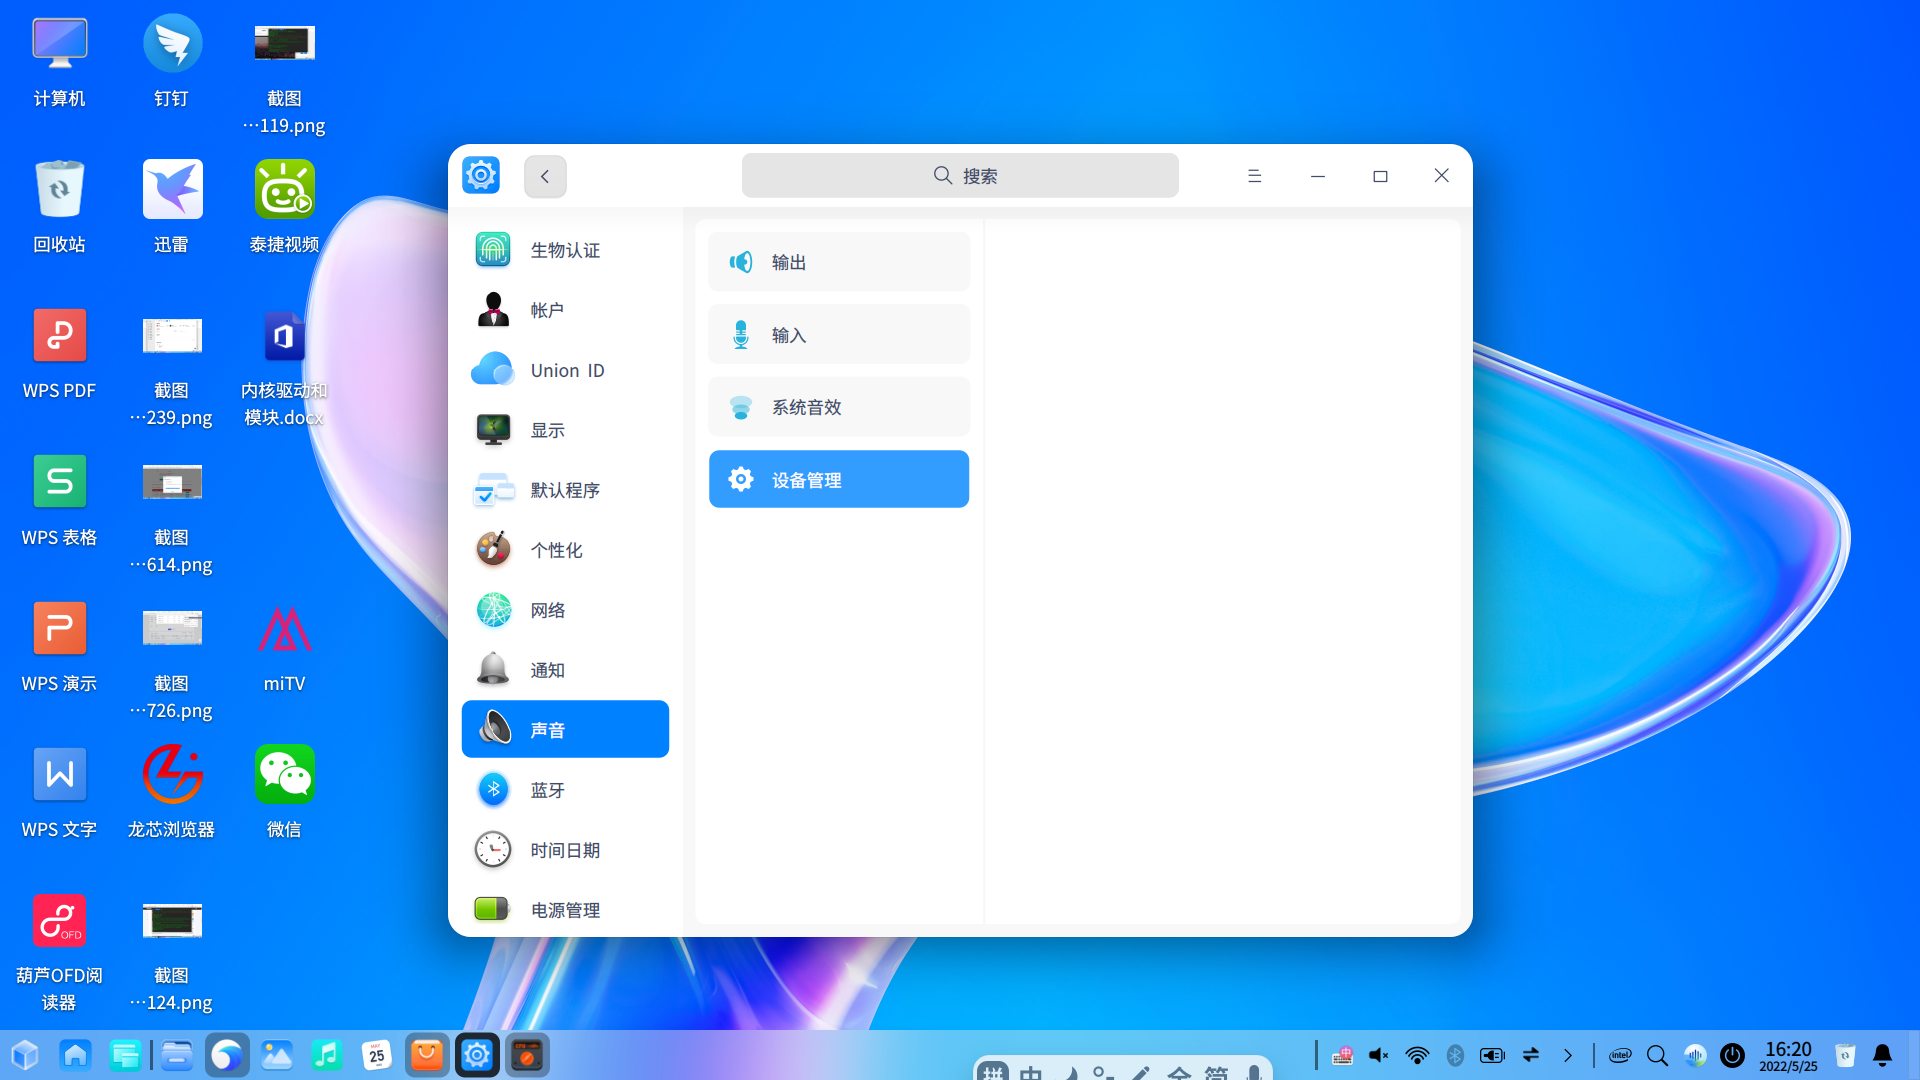Open 时间日期 (Date and Time) settings

click(565, 850)
